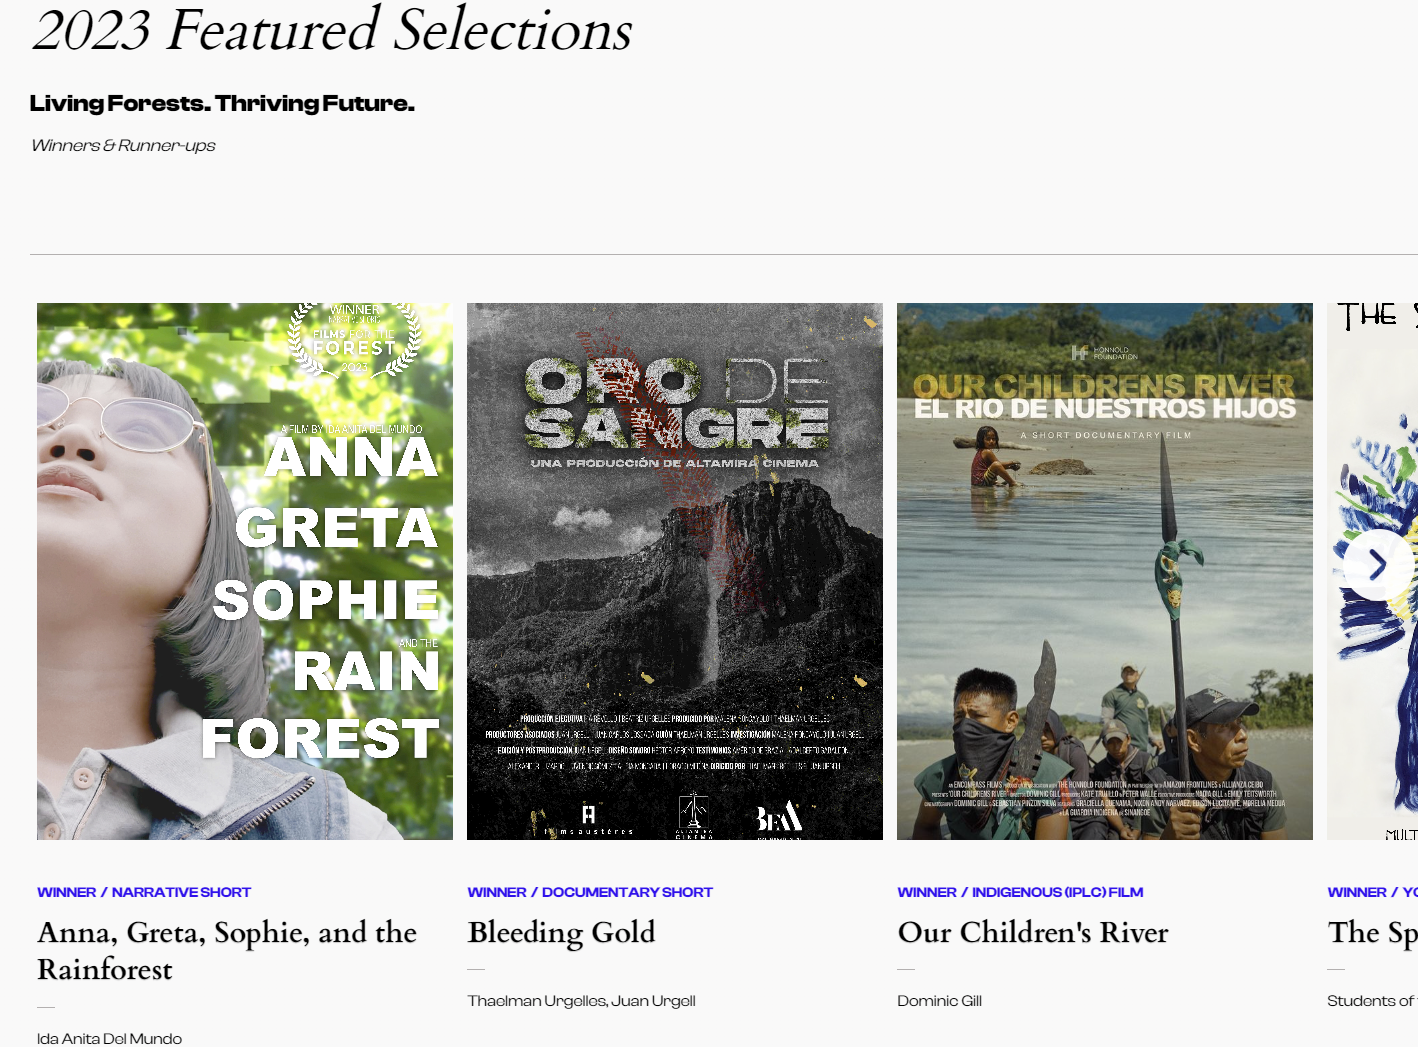The height and width of the screenshot is (1047, 1418).
Task: Click the Our Children's River title link
Action: tap(1033, 932)
